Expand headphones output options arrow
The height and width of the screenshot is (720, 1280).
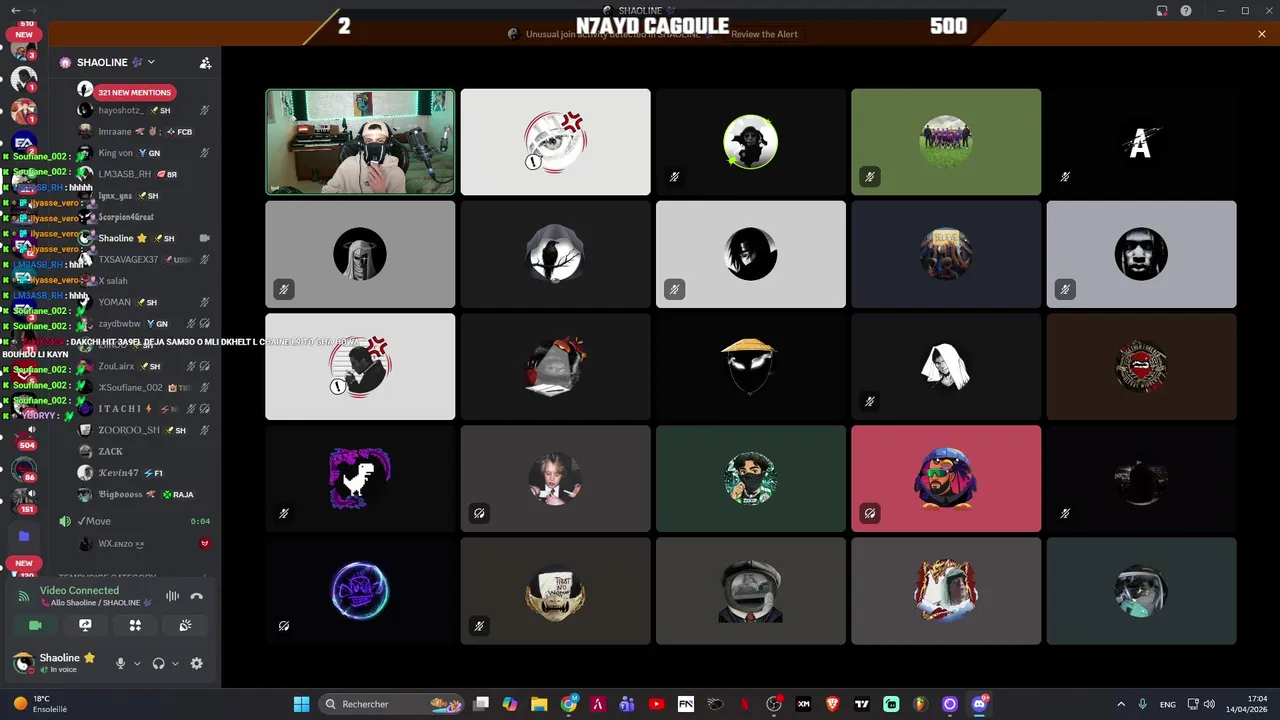point(175,663)
